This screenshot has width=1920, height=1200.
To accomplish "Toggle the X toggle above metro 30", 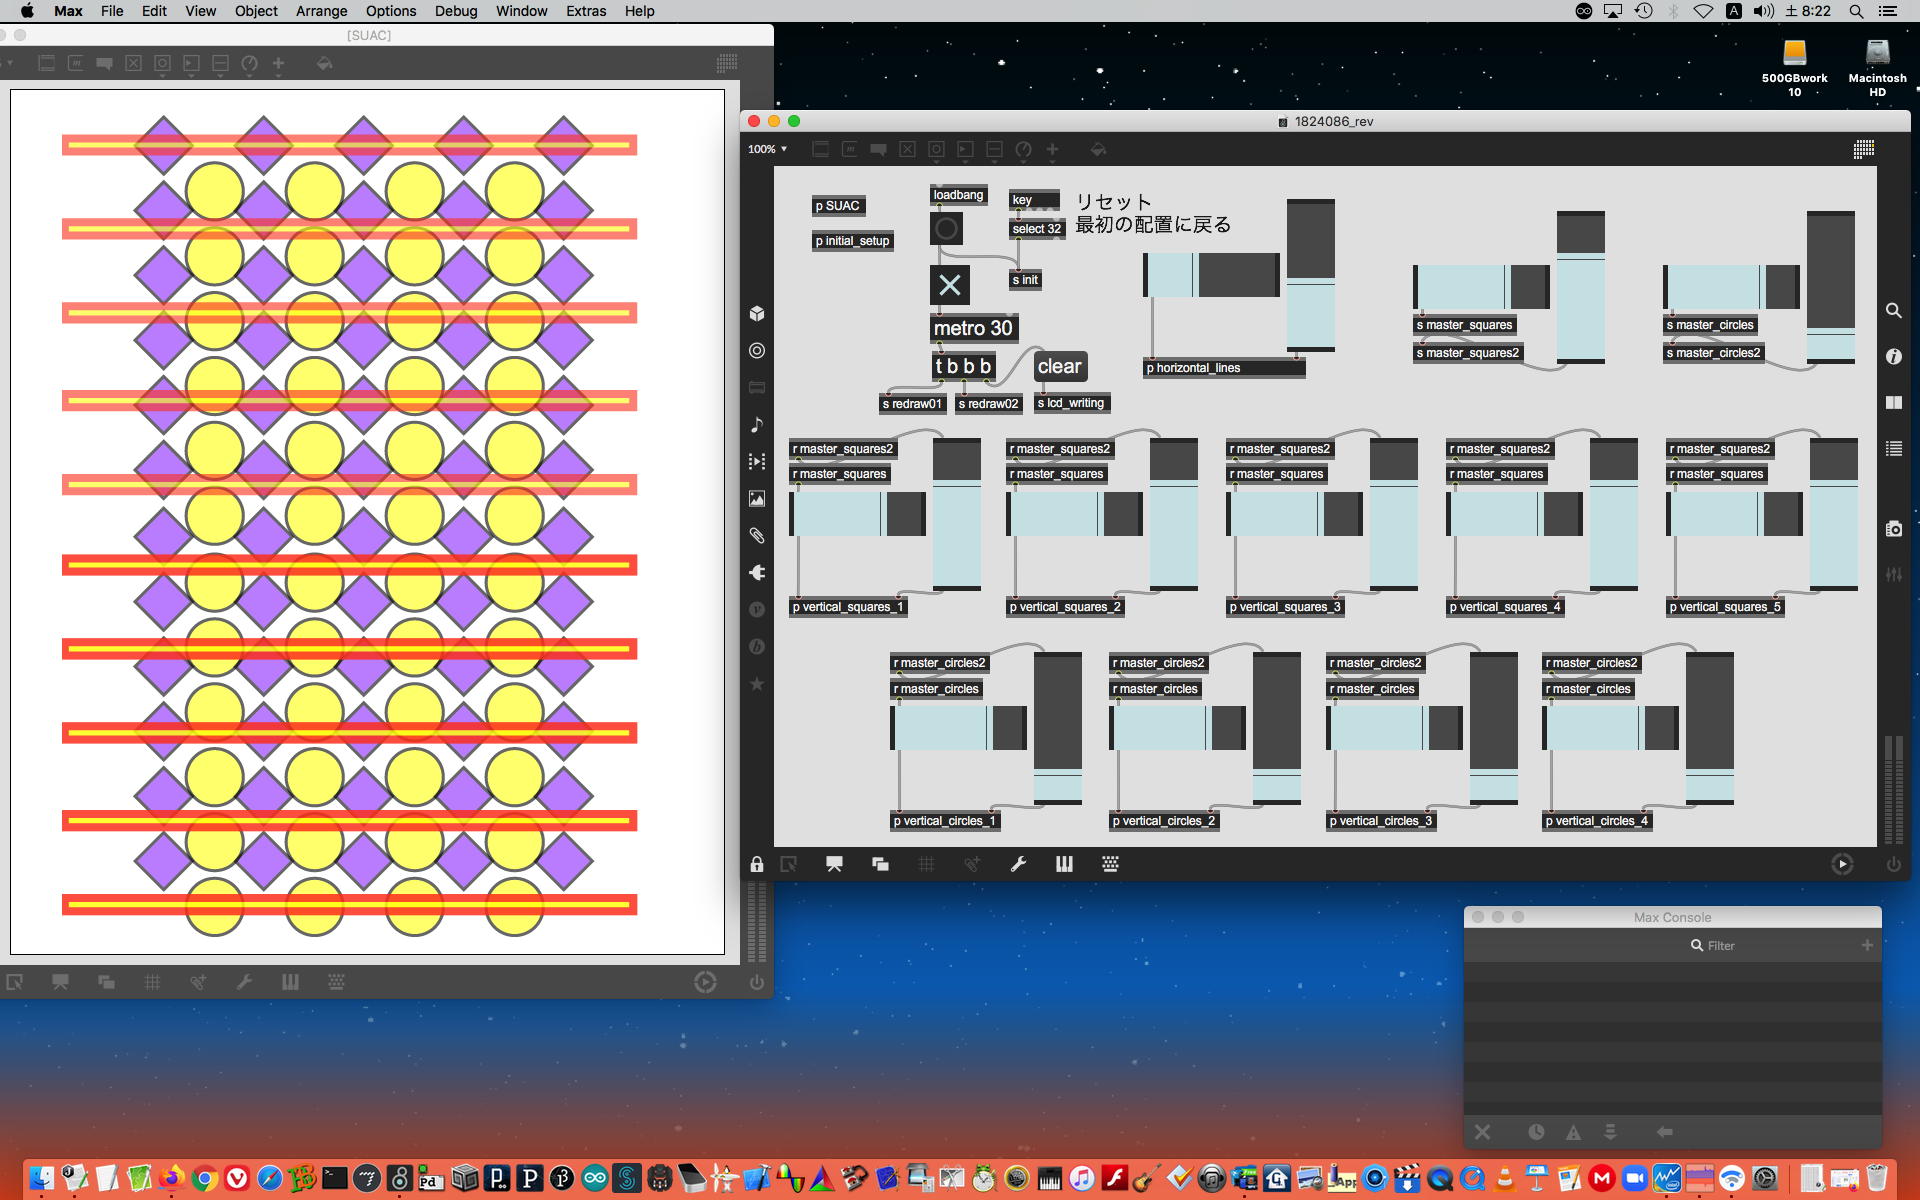I will [949, 285].
